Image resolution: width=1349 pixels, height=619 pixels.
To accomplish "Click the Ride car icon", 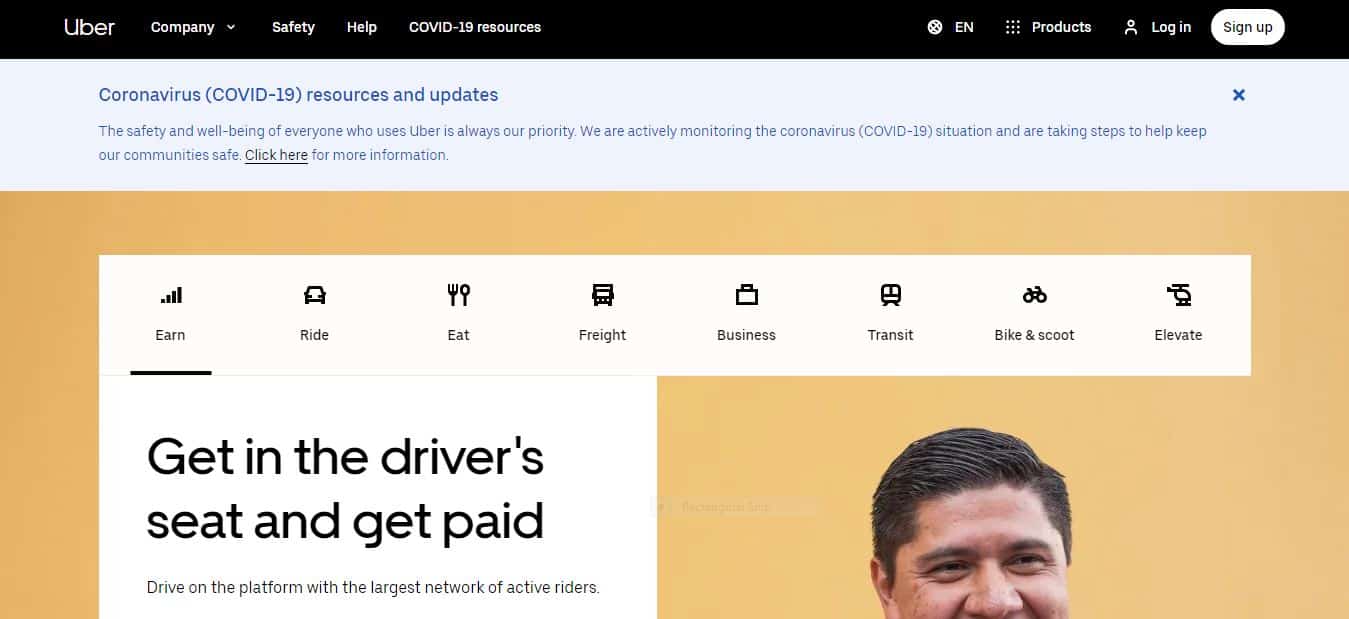I will pos(315,295).
